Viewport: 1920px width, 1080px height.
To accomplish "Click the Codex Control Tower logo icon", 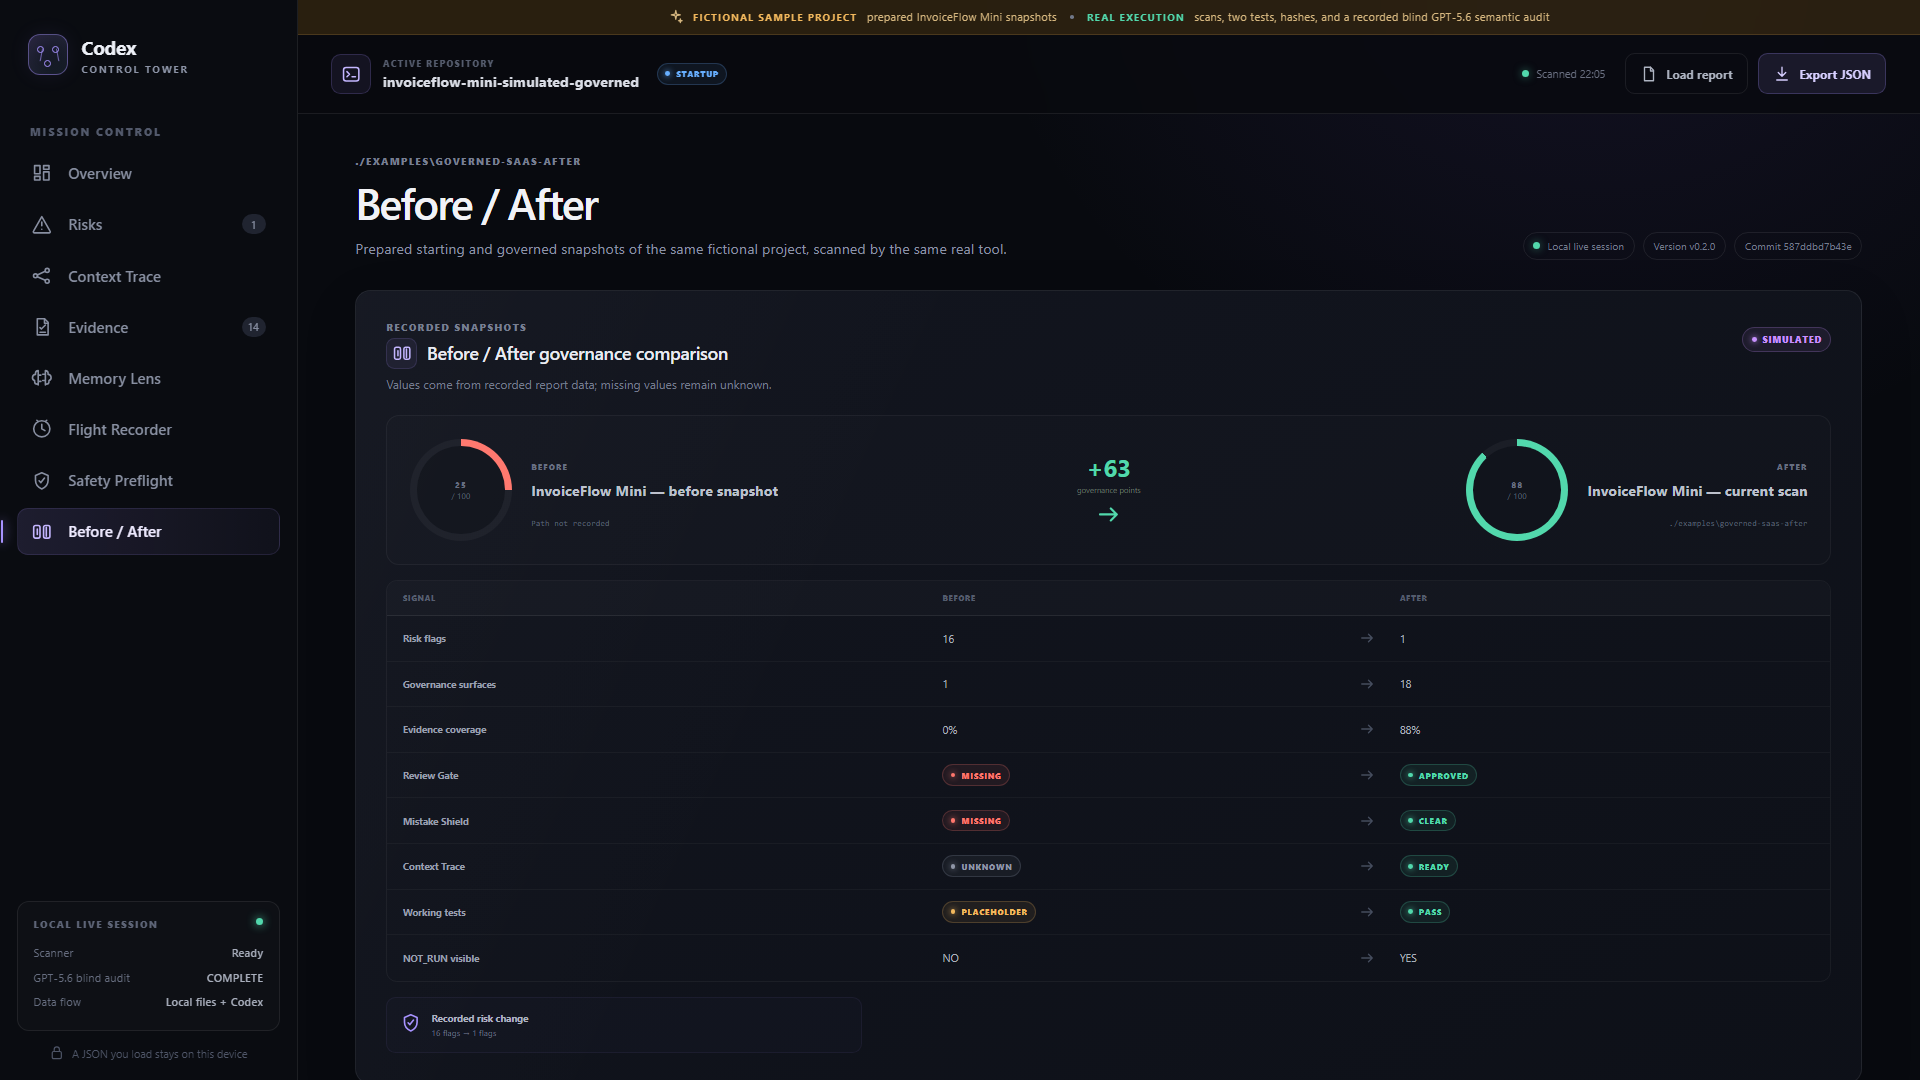I will click(x=48, y=55).
